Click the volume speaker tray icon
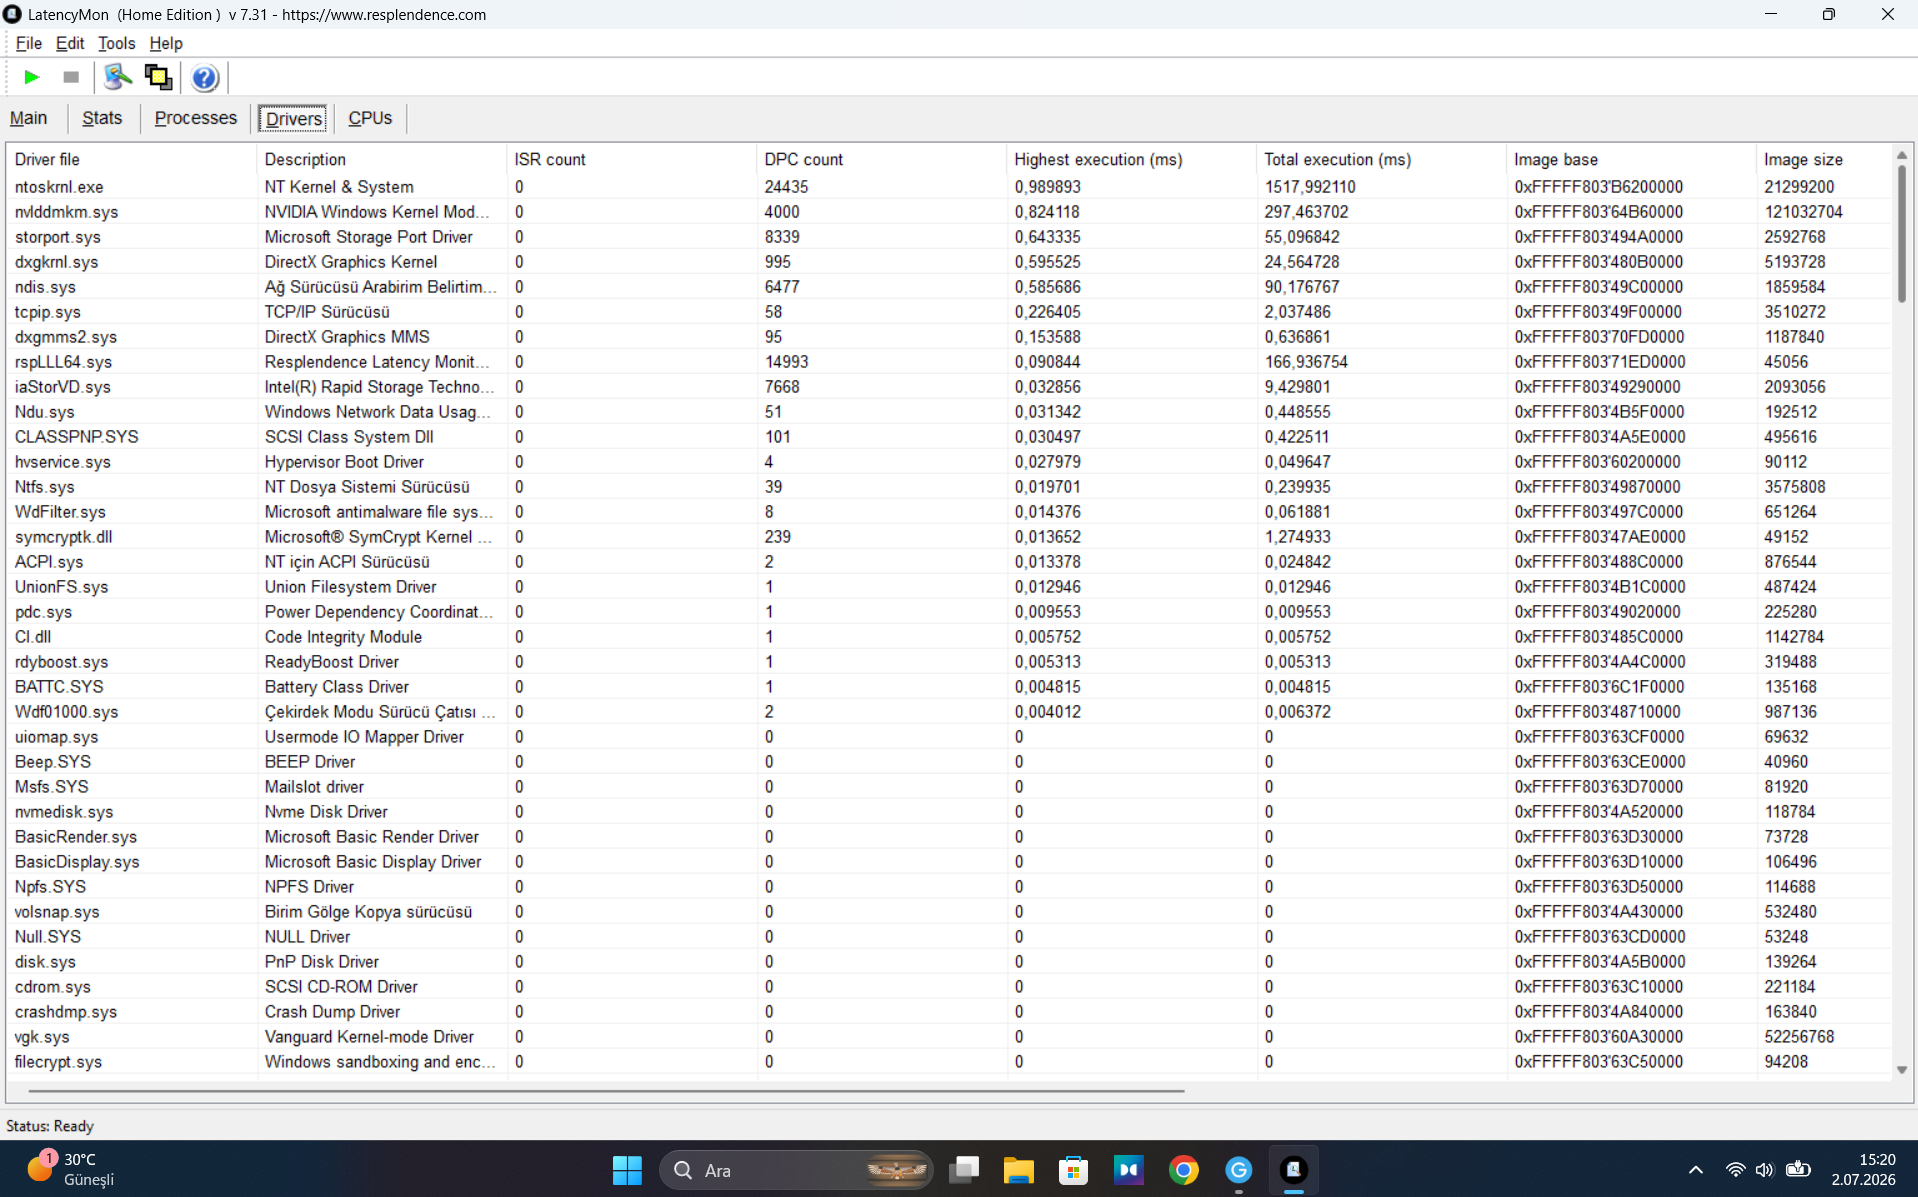1918x1197 pixels. 1764,1170
